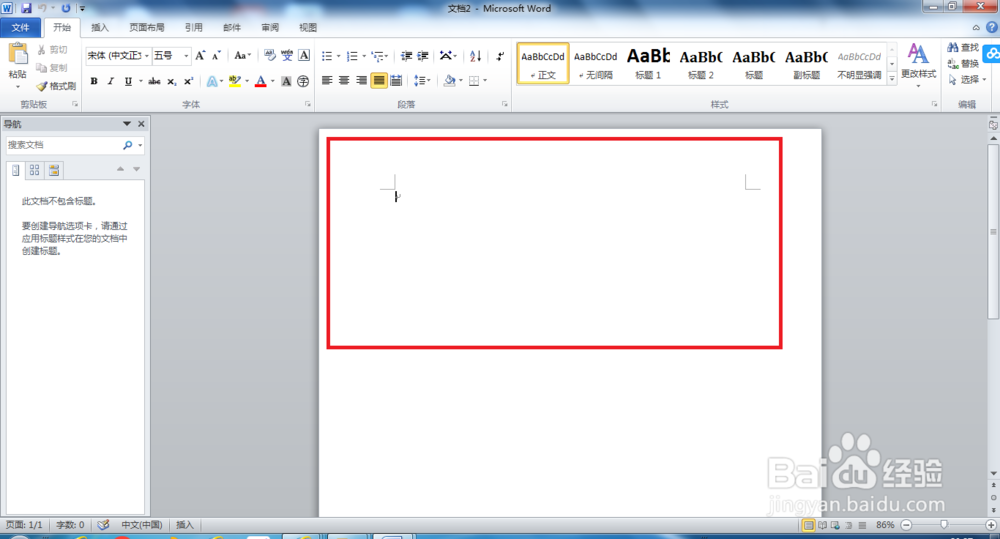
Task: Apply the 标题 1 heading style
Action: 648,63
